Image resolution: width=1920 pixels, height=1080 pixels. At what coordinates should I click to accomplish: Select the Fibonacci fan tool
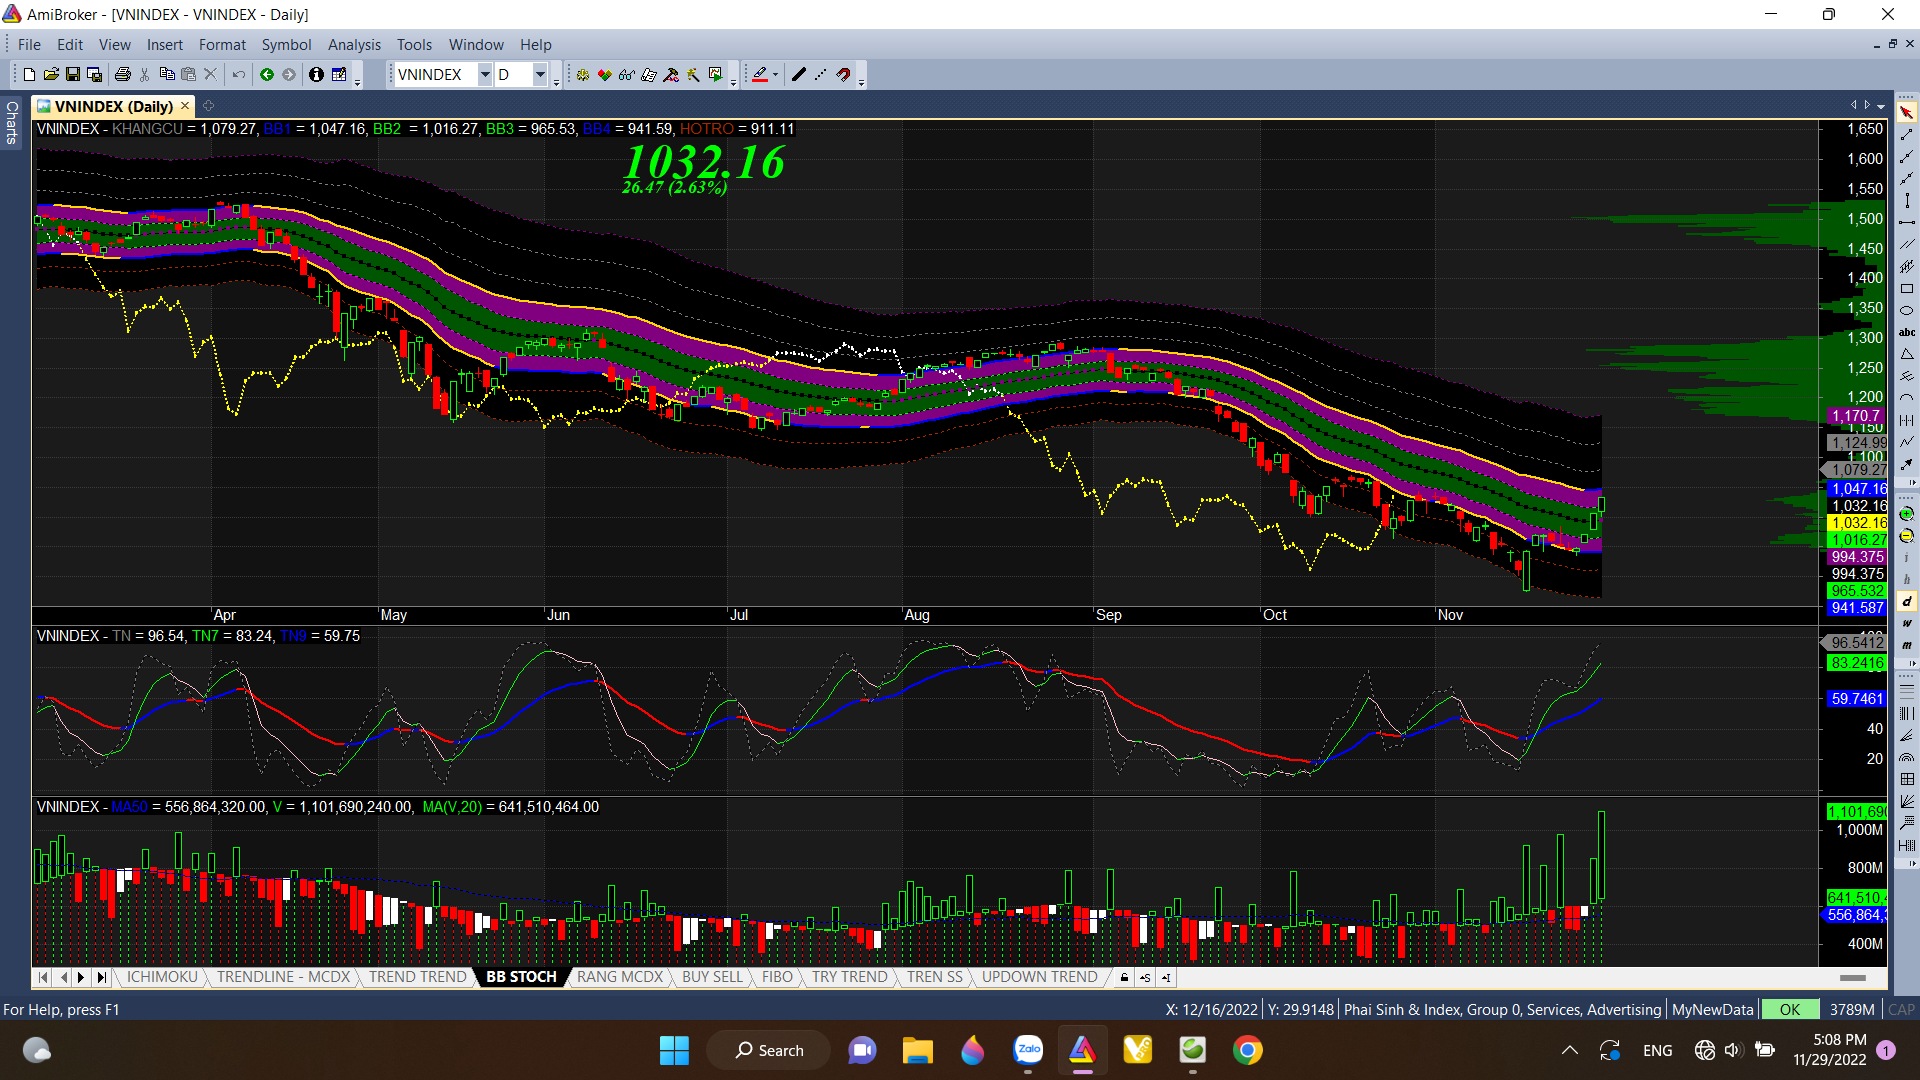(x=1907, y=735)
